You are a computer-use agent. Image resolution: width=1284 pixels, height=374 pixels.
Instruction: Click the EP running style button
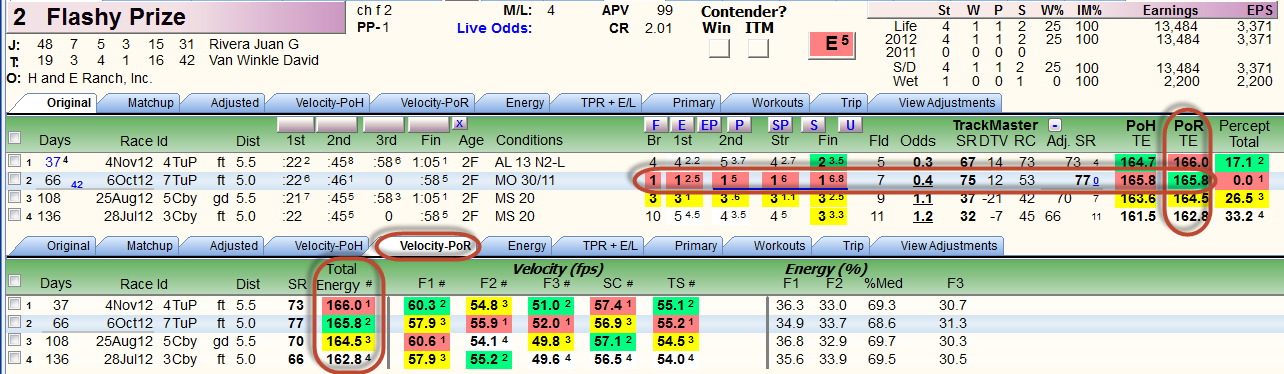pyautogui.click(x=709, y=125)
